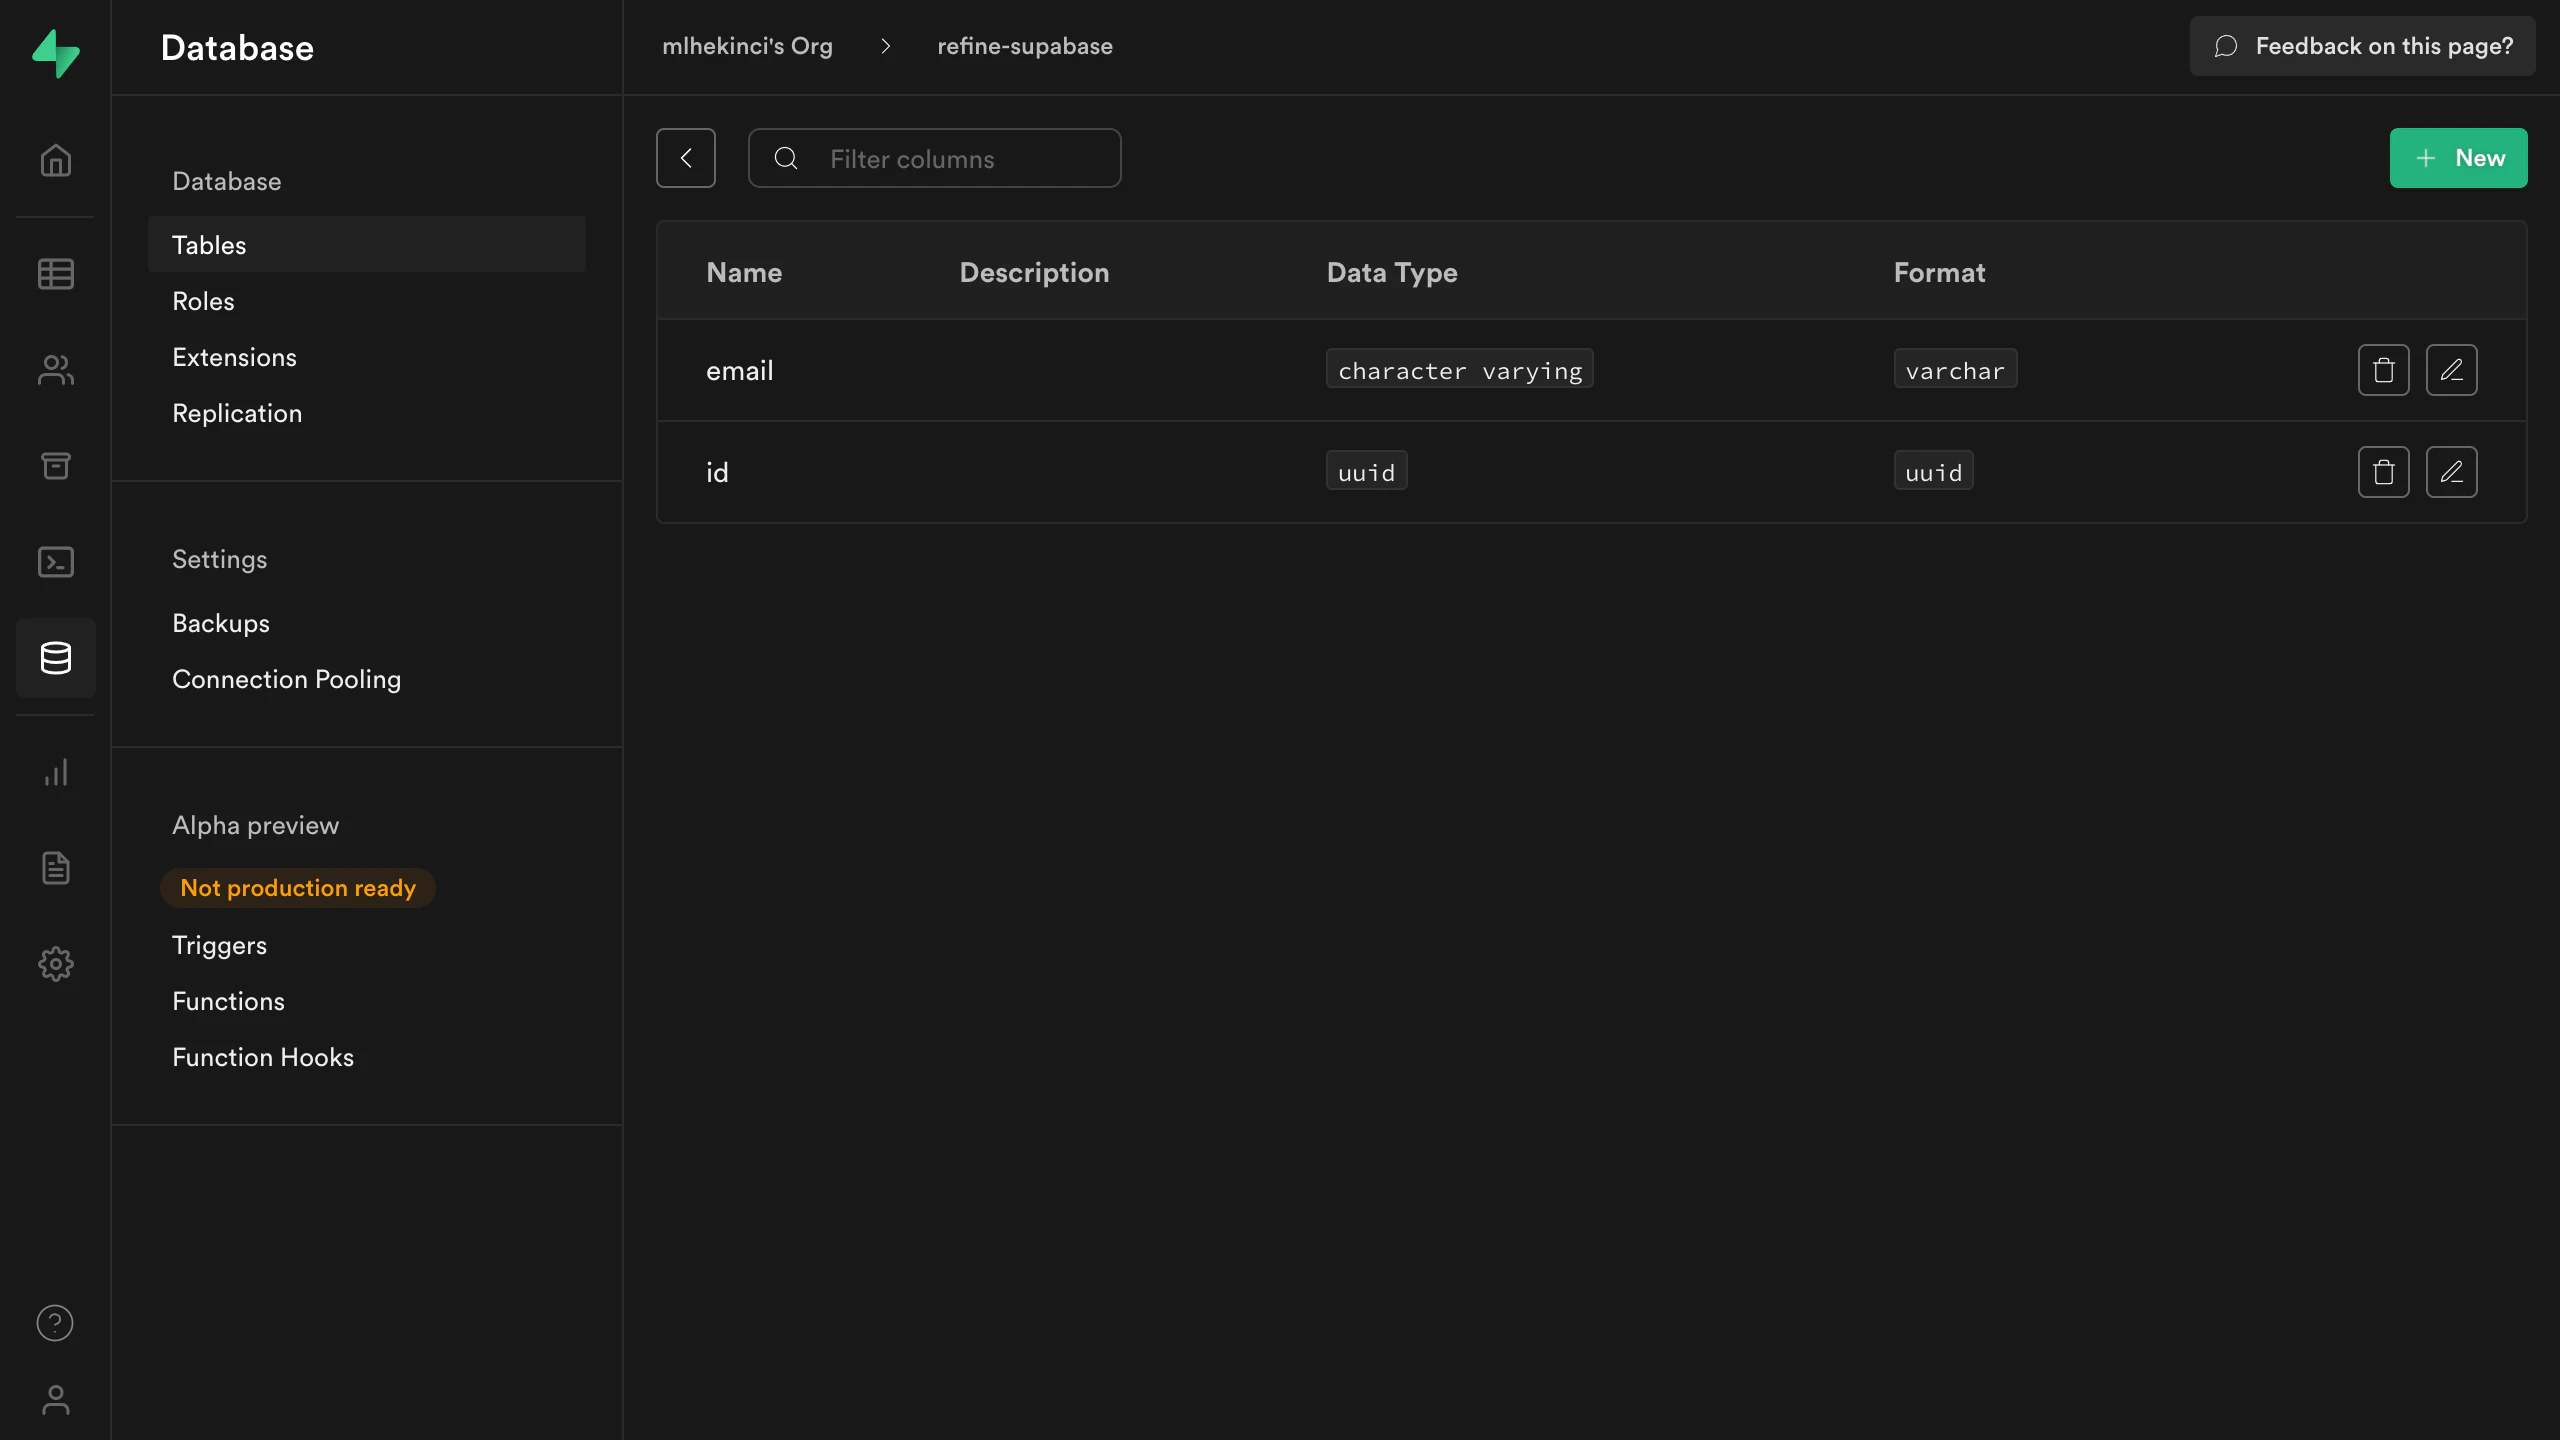Viewport: 2560px width, 1440px height.
Task: Edit the id column
Action: pyautogui.click(x=2451, y=472)
